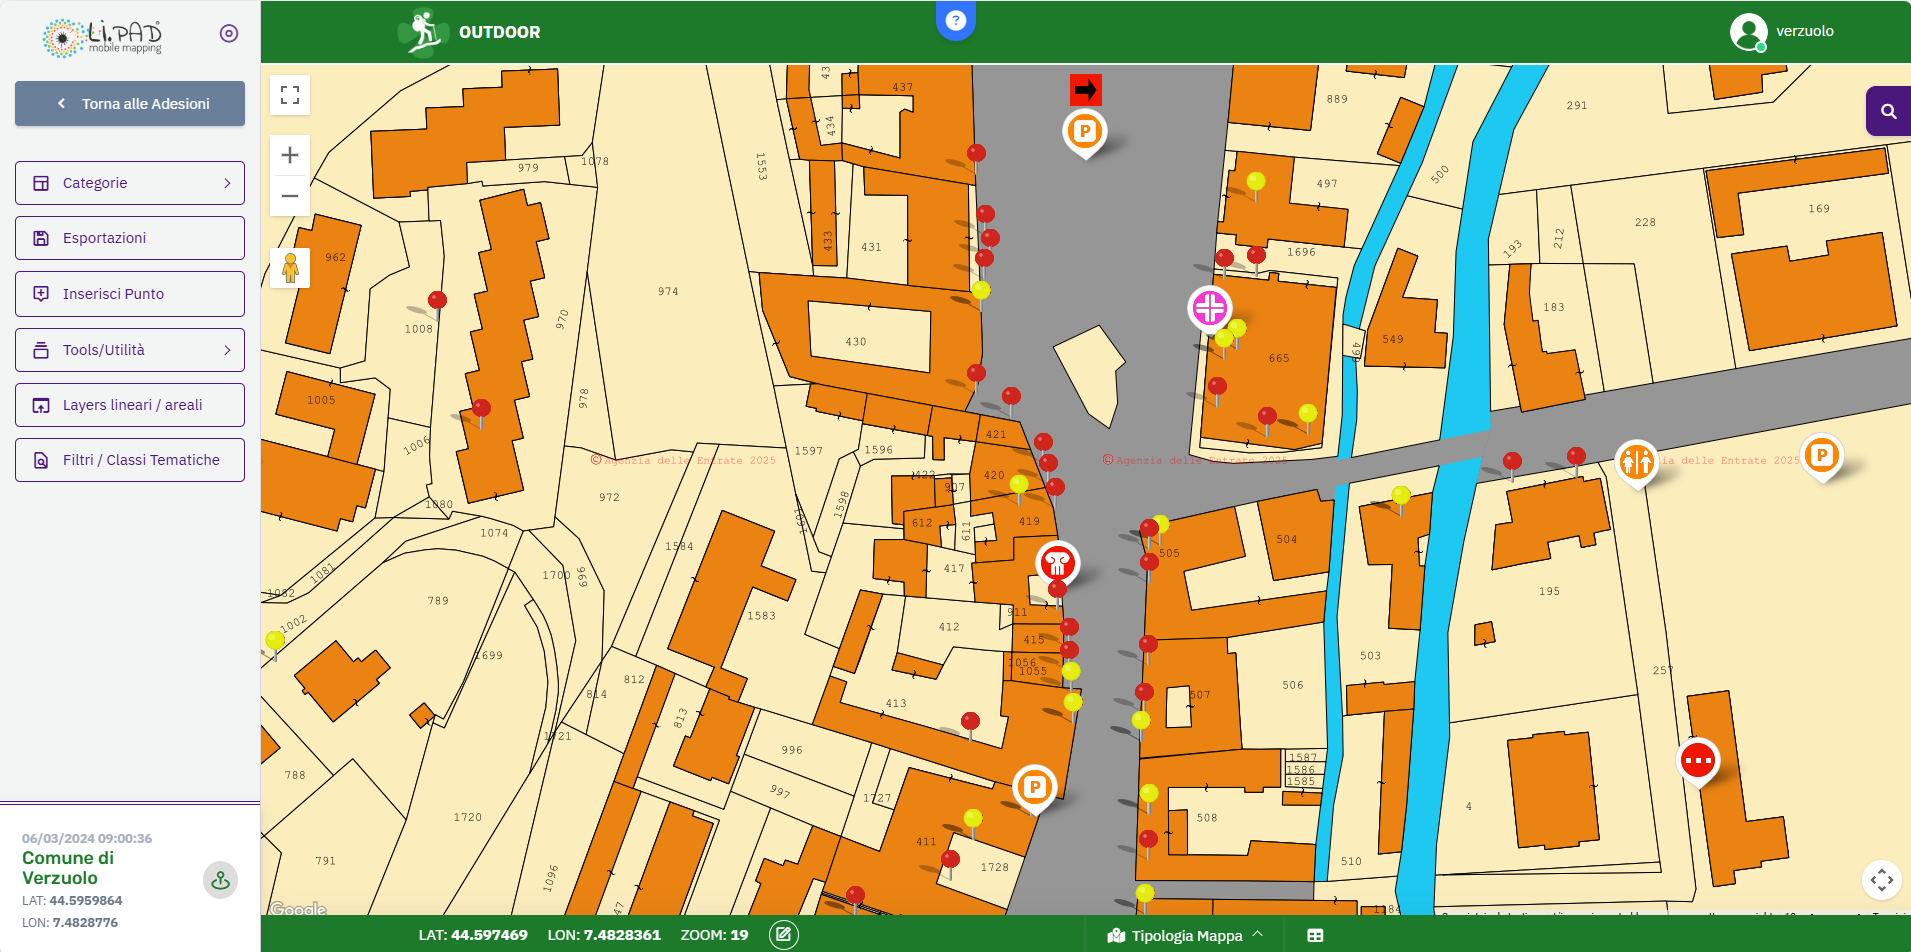The image size is (1911, 952).
Task: Click the Torna alle Adesioni button
Action: (130, 104)
